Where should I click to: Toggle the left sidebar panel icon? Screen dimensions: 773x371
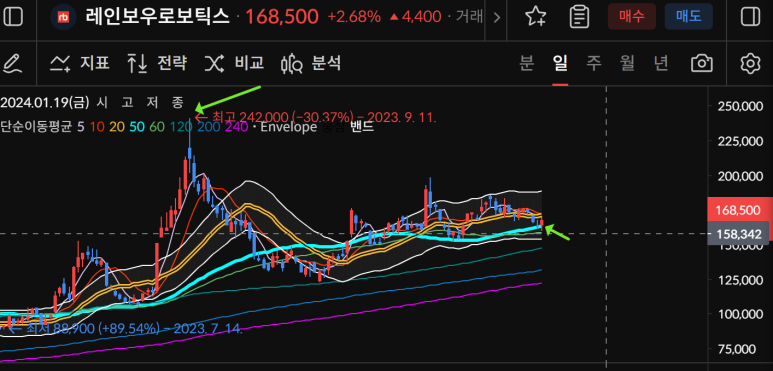[13, 17]
